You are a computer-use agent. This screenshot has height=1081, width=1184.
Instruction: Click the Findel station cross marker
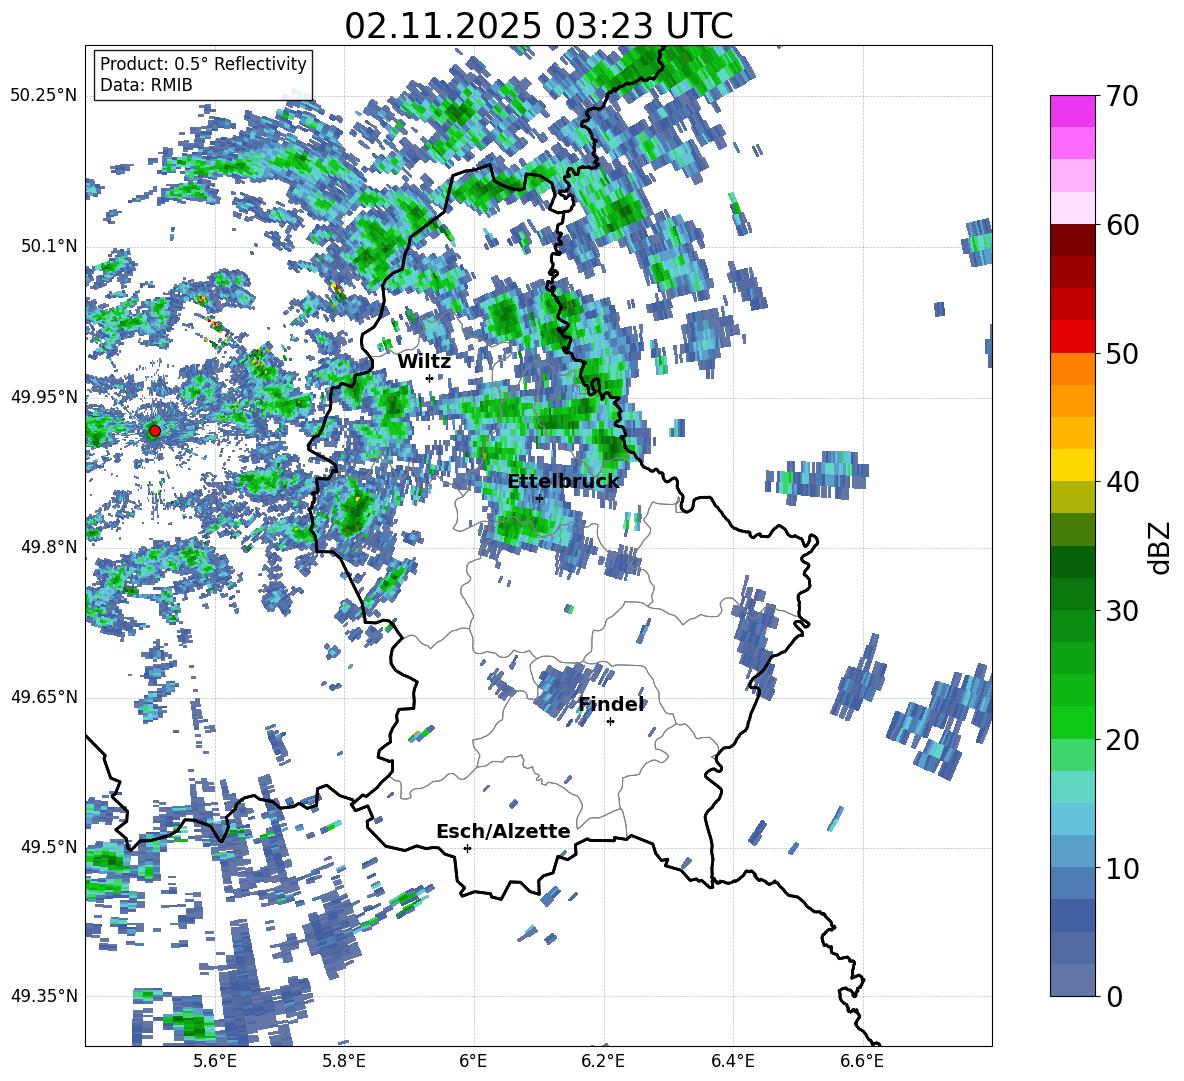(610, 722)
